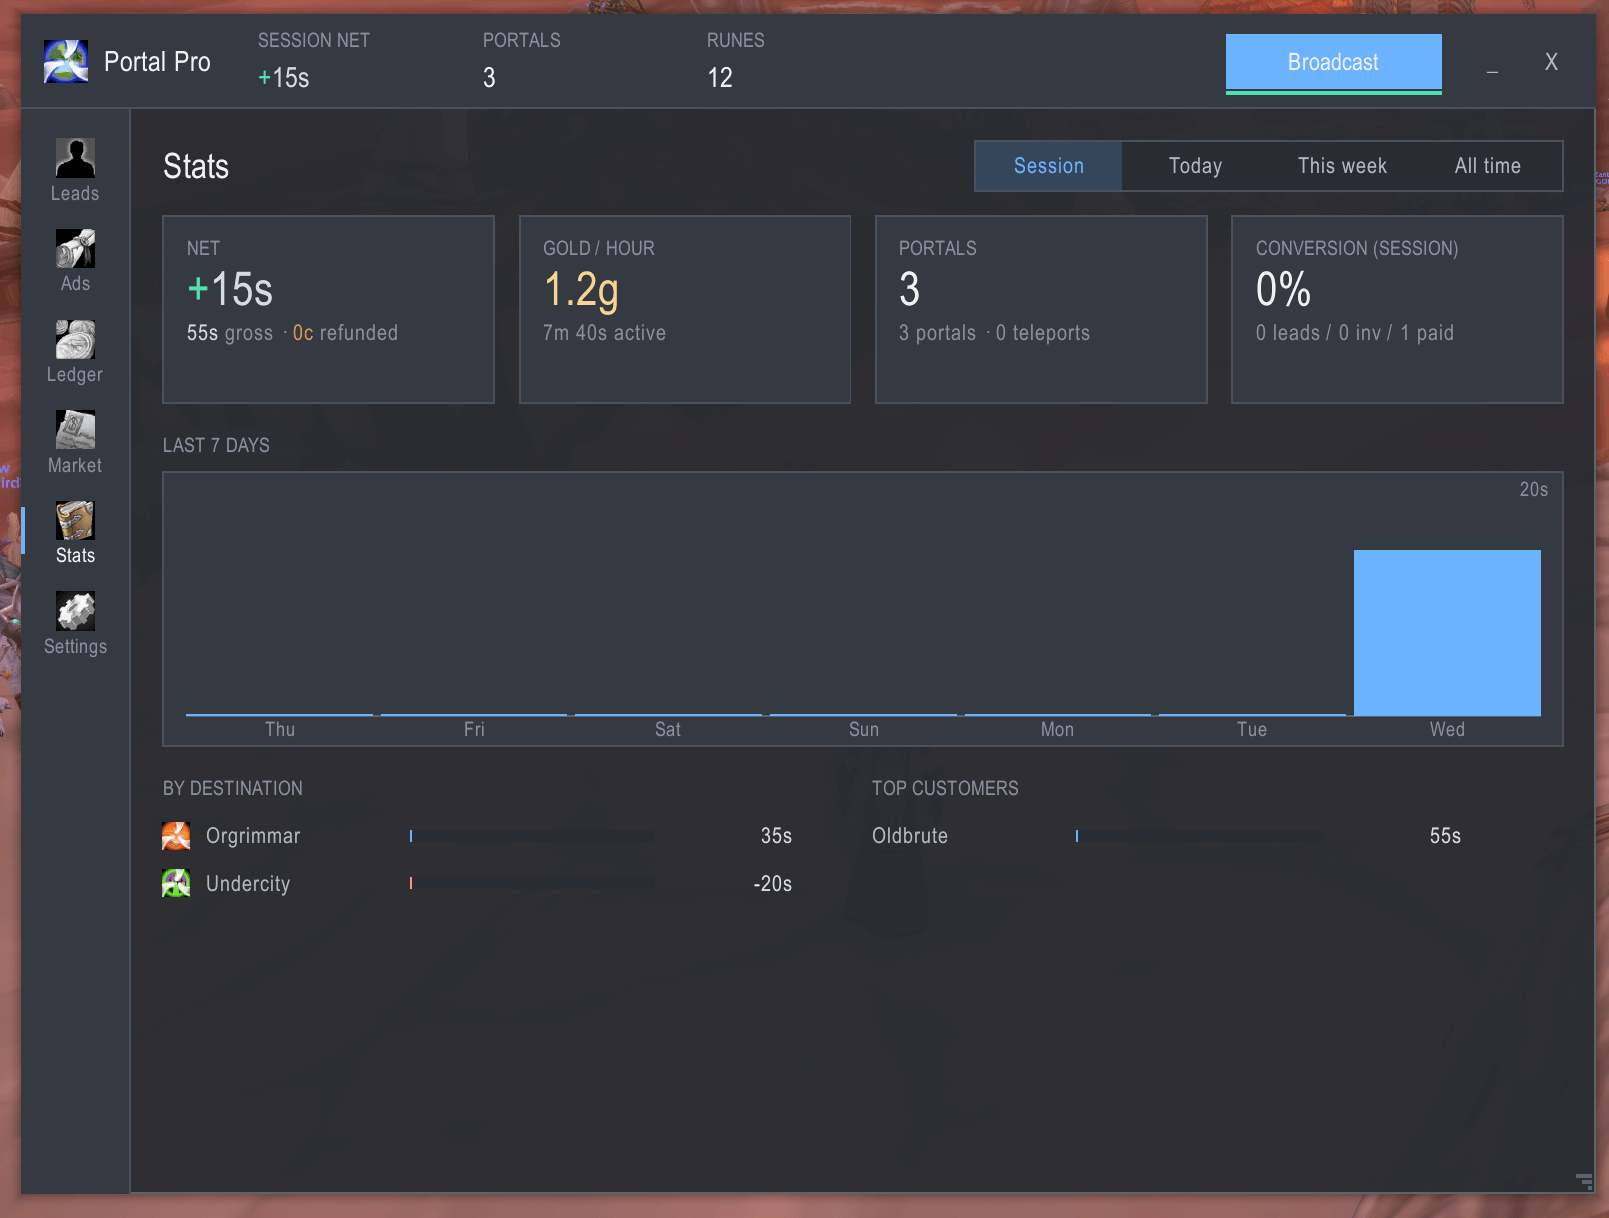The image size is (1609, 1218).
Task: Open the Market sidebar icon
Action: (x=75, y=430)
